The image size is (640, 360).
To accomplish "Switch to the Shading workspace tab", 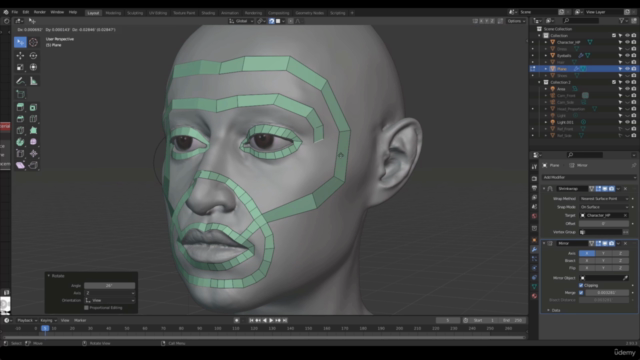I will click(x=208, y=13).
